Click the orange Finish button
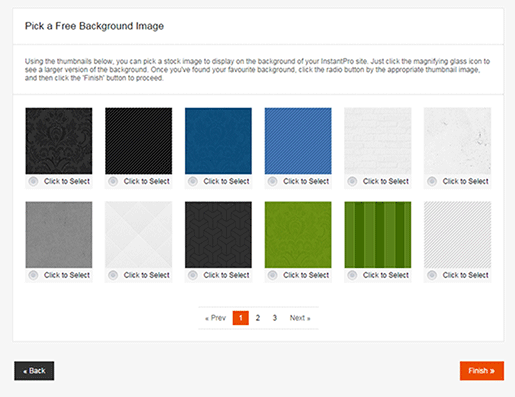Viewport: 515px width, 397px height. (482, 371)
